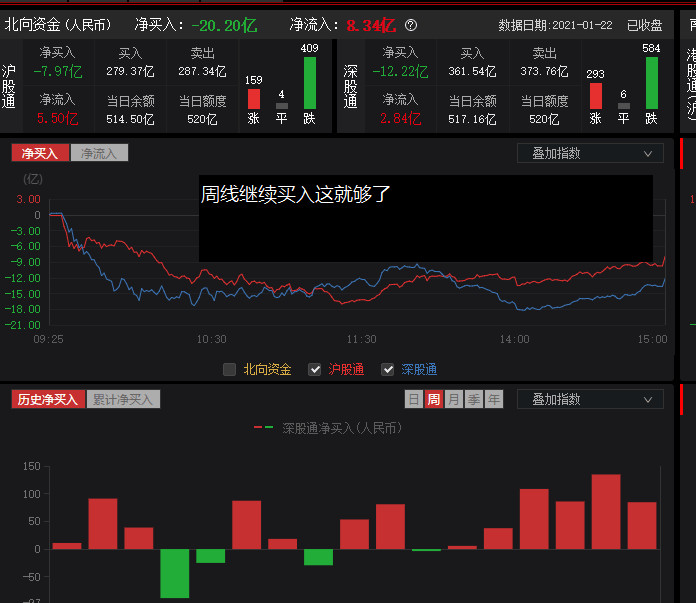Uncheck the 深股通 series checkbox

pyautogui.click(x=388, y=369)
